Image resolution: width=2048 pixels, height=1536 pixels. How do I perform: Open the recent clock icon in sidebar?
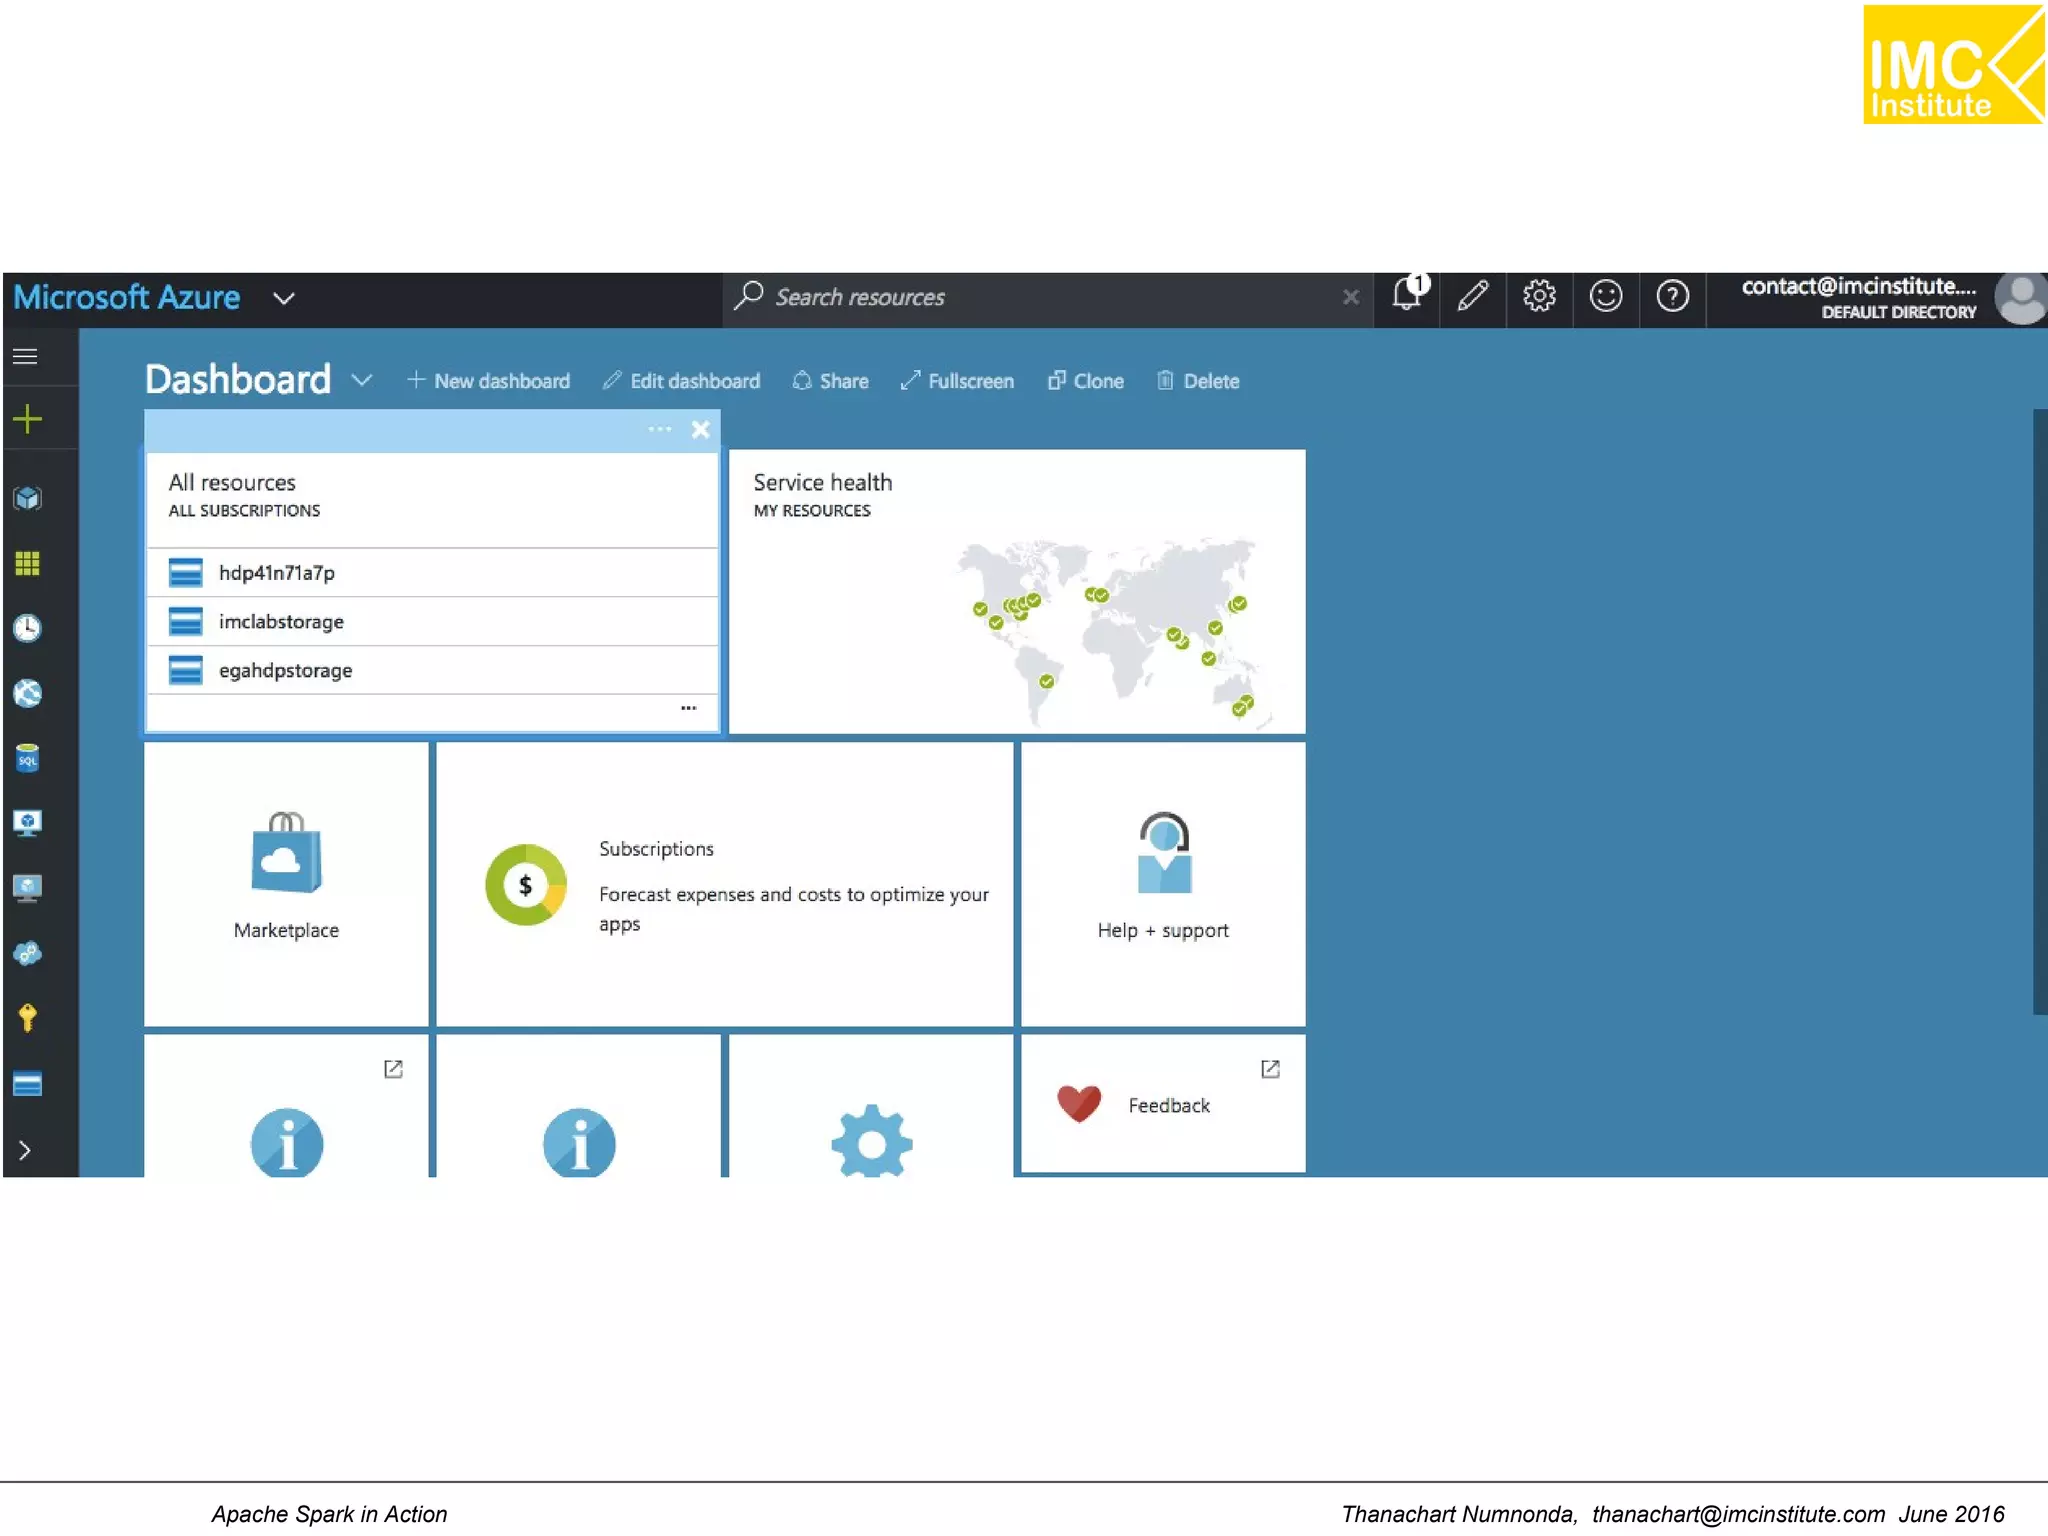[28, 629]
